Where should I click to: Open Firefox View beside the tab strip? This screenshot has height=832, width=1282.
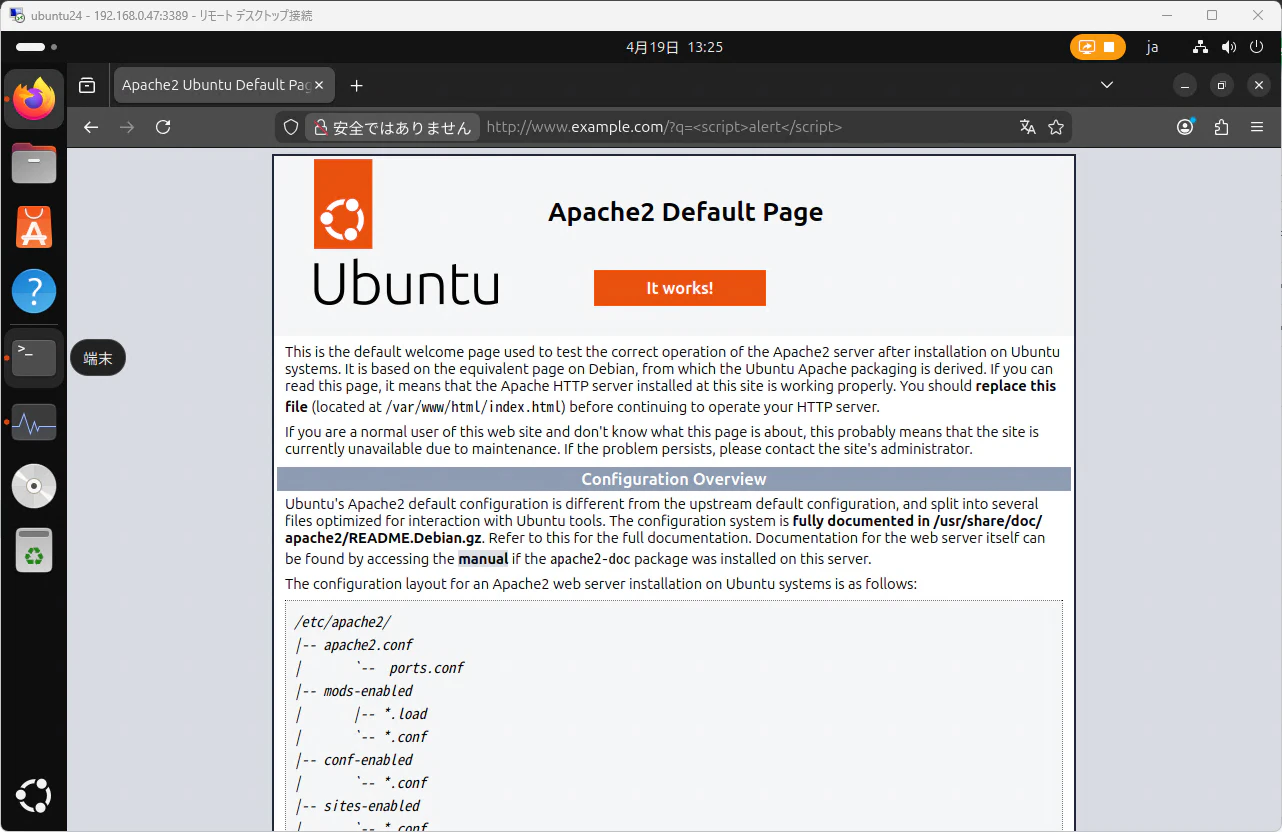pyautogui.click(x=87, y=85)
